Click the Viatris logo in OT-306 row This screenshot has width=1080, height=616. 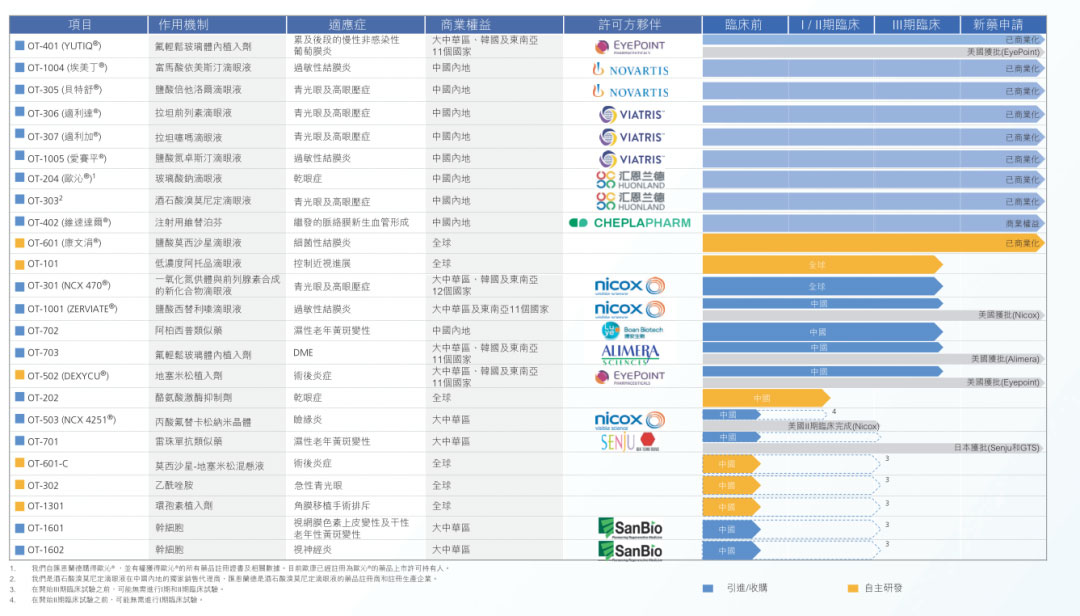click(x=630, y=114)
